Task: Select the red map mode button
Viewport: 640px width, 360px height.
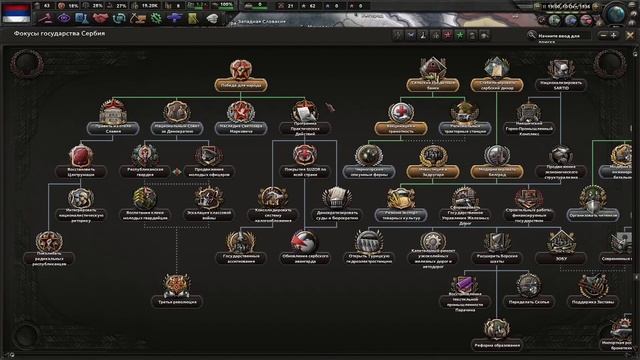Action: tap(586, 20)
